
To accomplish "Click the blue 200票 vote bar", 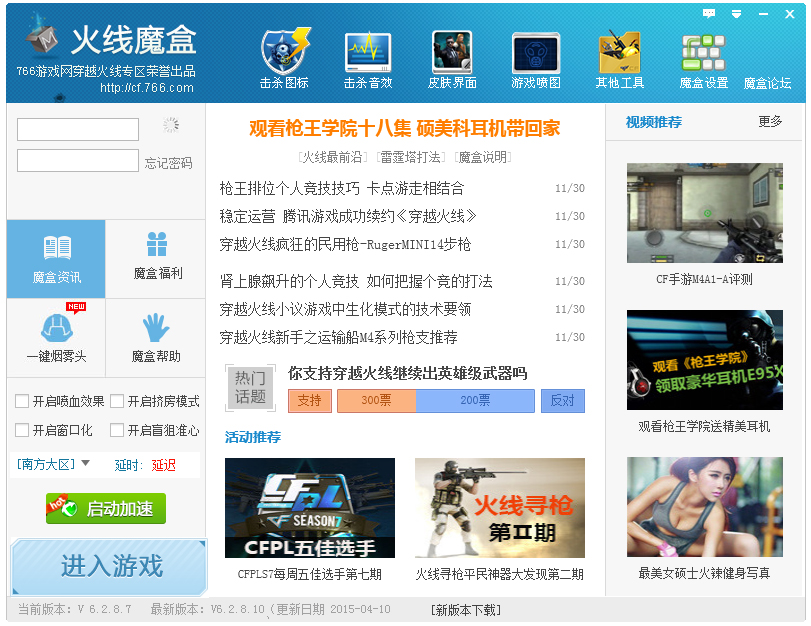I will point(475,400).
